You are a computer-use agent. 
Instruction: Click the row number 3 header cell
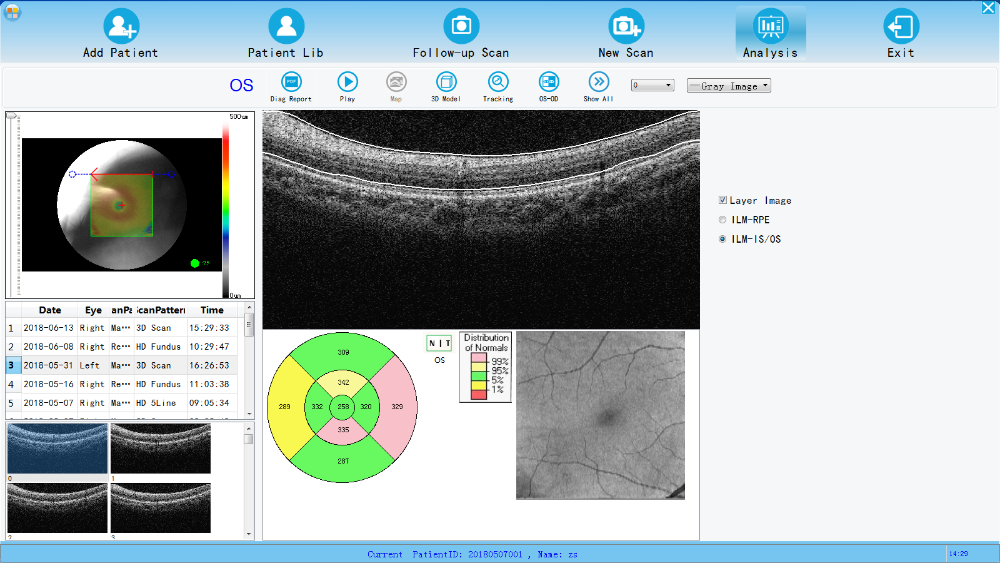pos(11,365)
